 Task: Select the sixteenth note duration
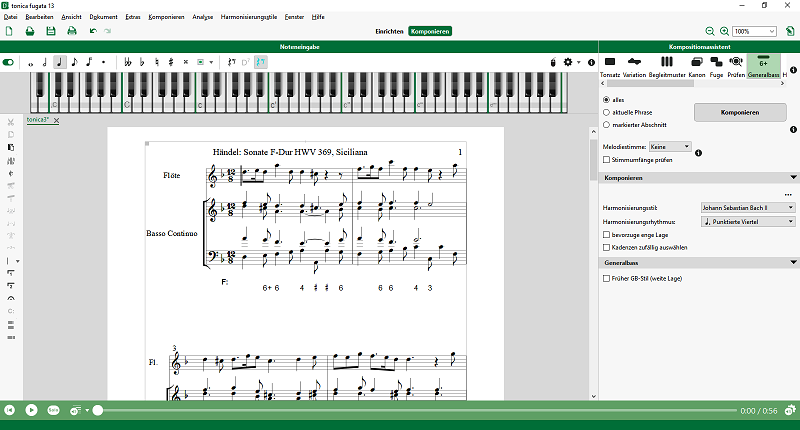[x=89, y=62]
